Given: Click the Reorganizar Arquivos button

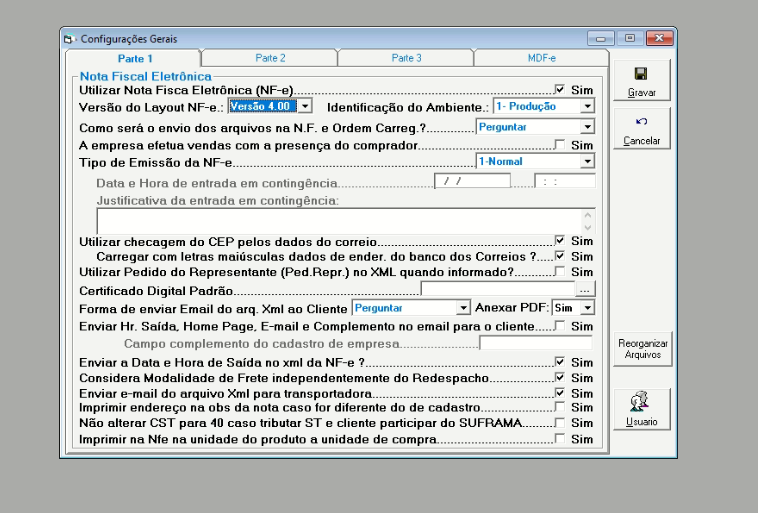Looking at the screenshot, I should click(x=642, y=349).
